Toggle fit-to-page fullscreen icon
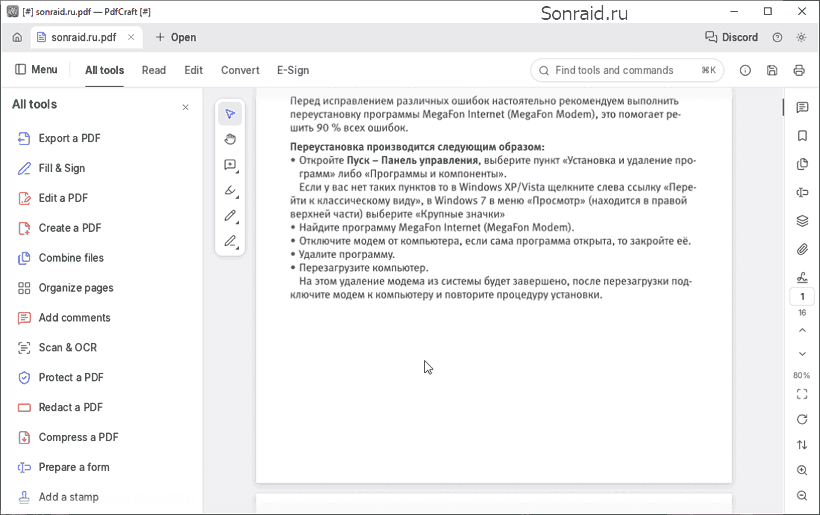This screenshot has width=820, height=515. click(802, 394)
